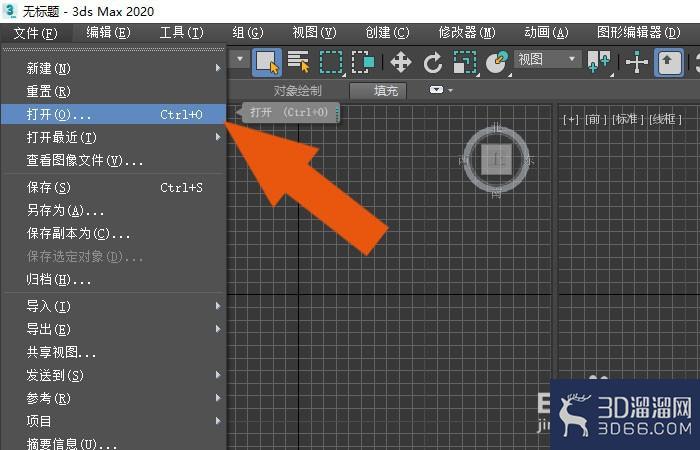Click the [标准] viewport setting label
Viewport: 700px width, 450px height.
(628, 119)
